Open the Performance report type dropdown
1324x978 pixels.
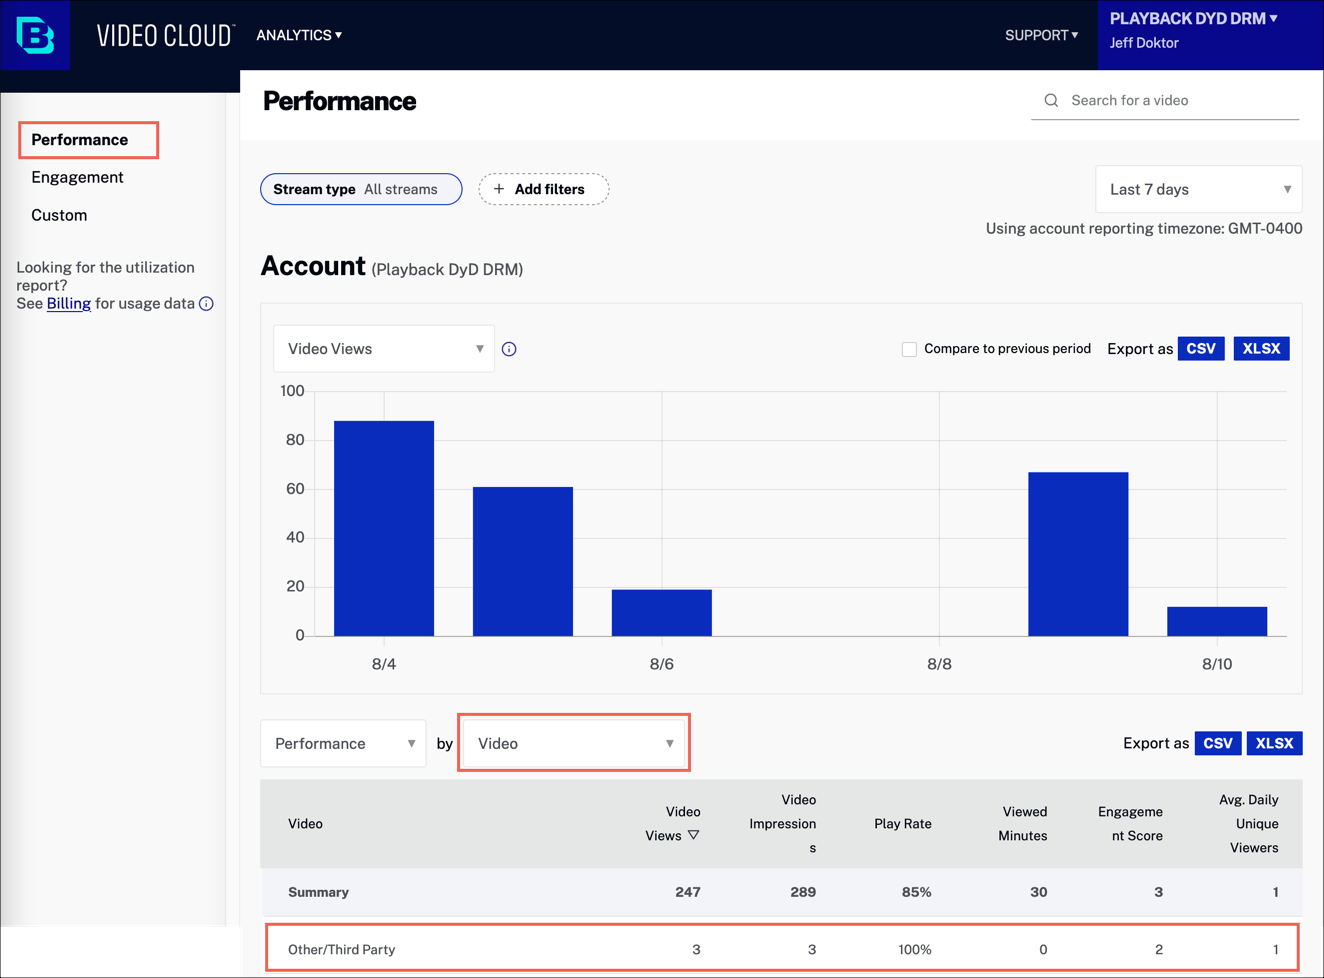coord(343,743)
